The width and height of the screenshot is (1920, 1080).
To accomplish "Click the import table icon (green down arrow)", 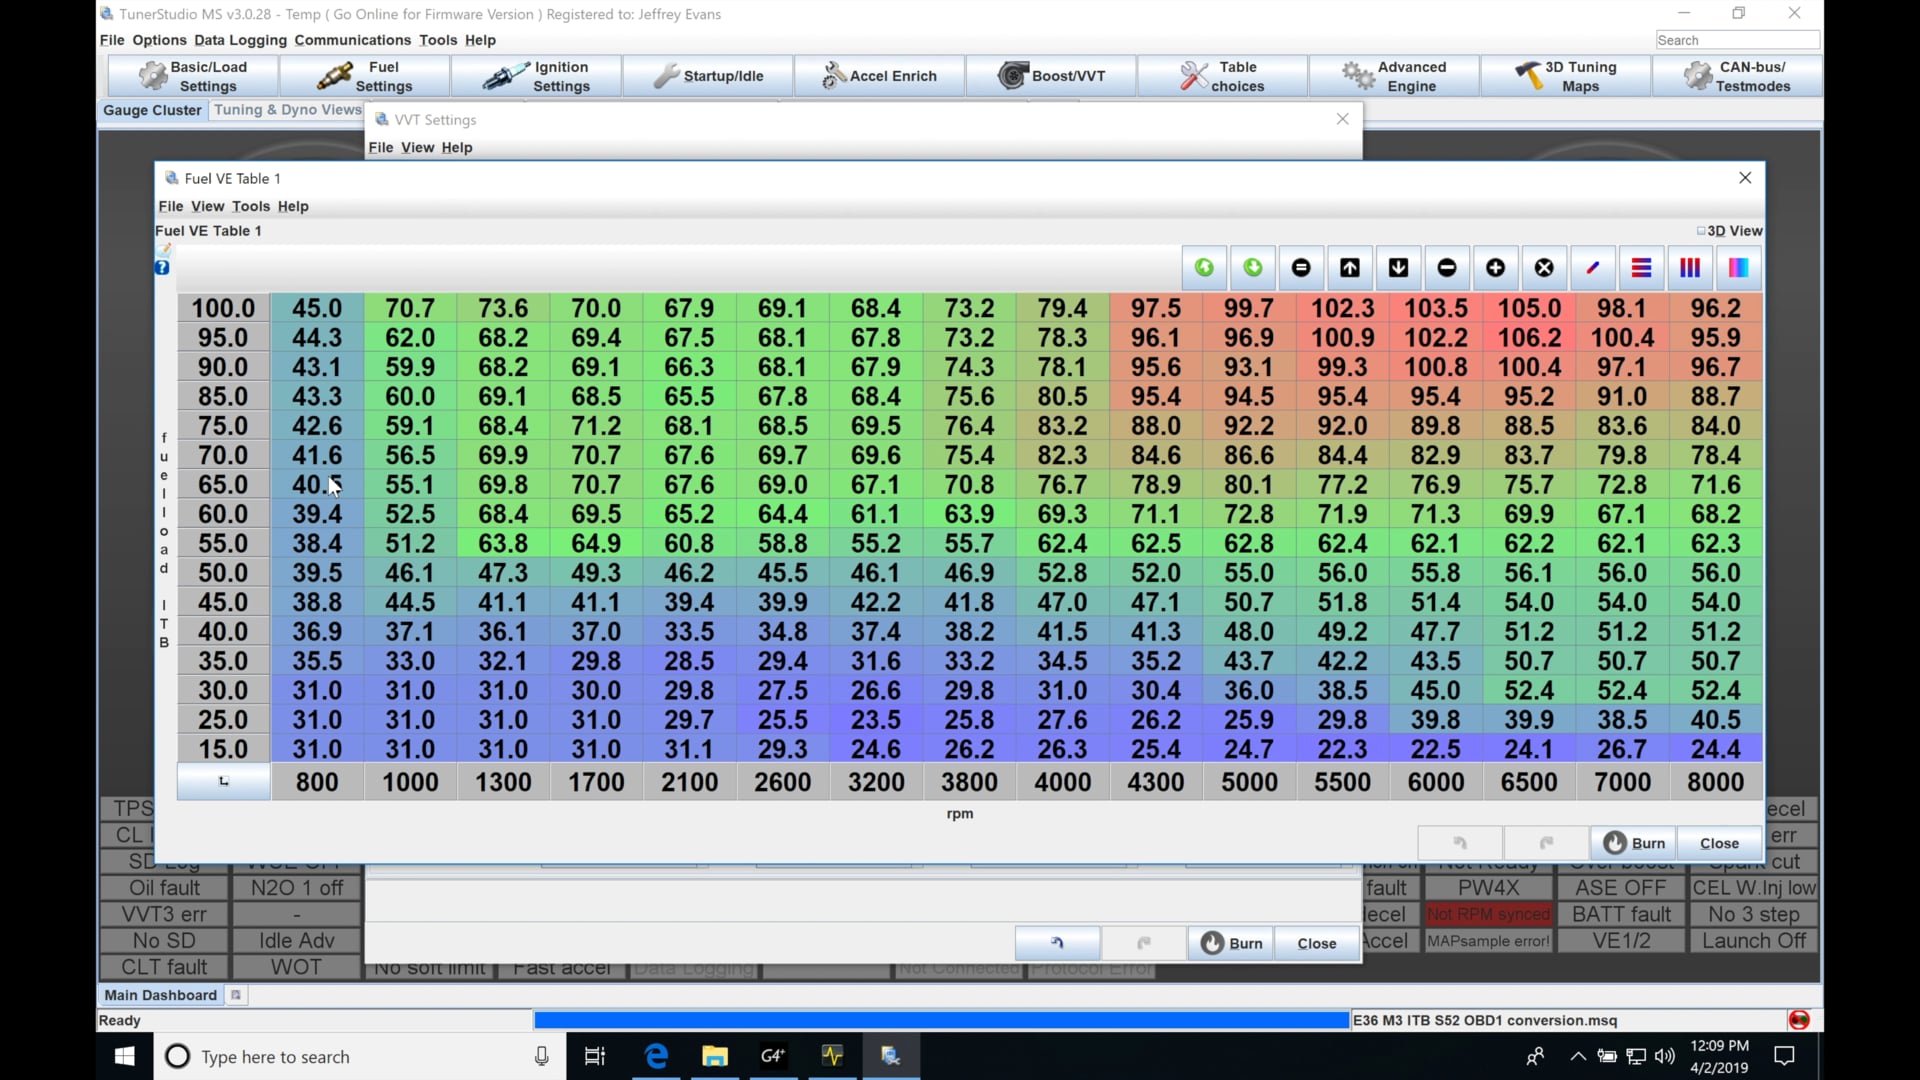I will 1253,268.
